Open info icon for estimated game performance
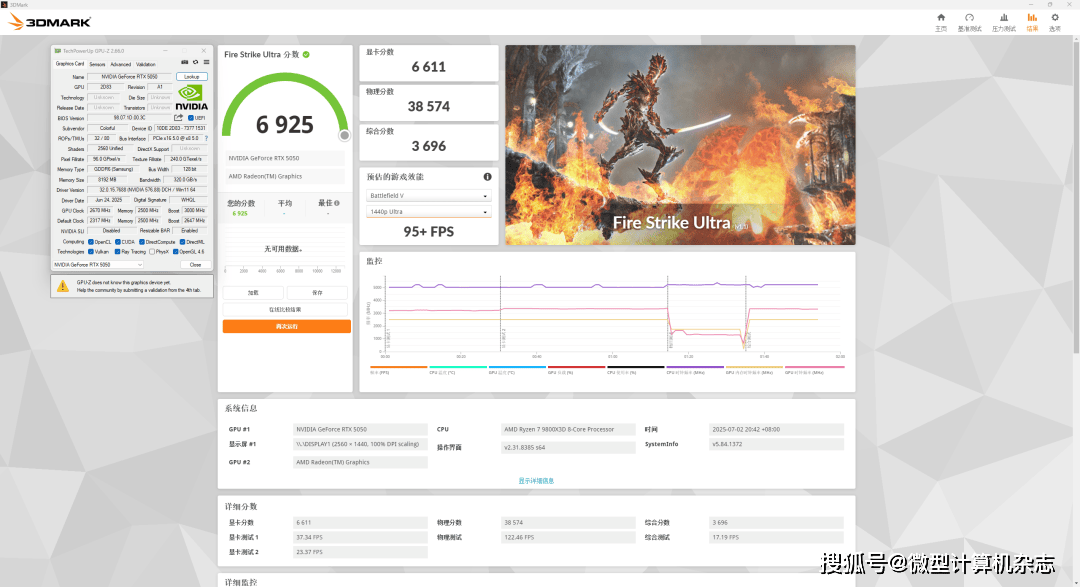 [x=487, y=177]
